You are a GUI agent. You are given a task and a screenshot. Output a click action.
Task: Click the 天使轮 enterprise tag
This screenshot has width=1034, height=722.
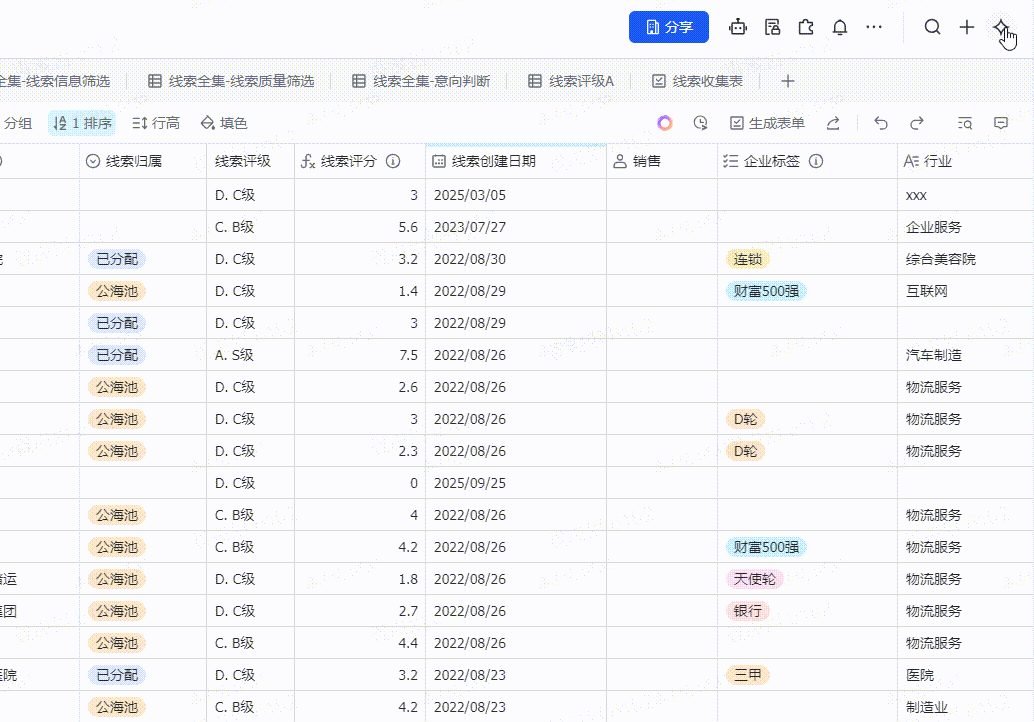coord(754,579)
